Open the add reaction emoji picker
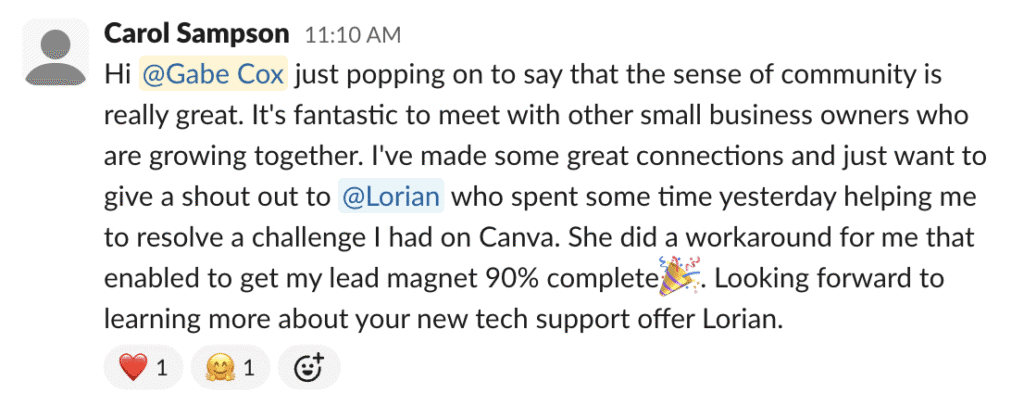Viewport: 1024px width, 406px height. 309,369
